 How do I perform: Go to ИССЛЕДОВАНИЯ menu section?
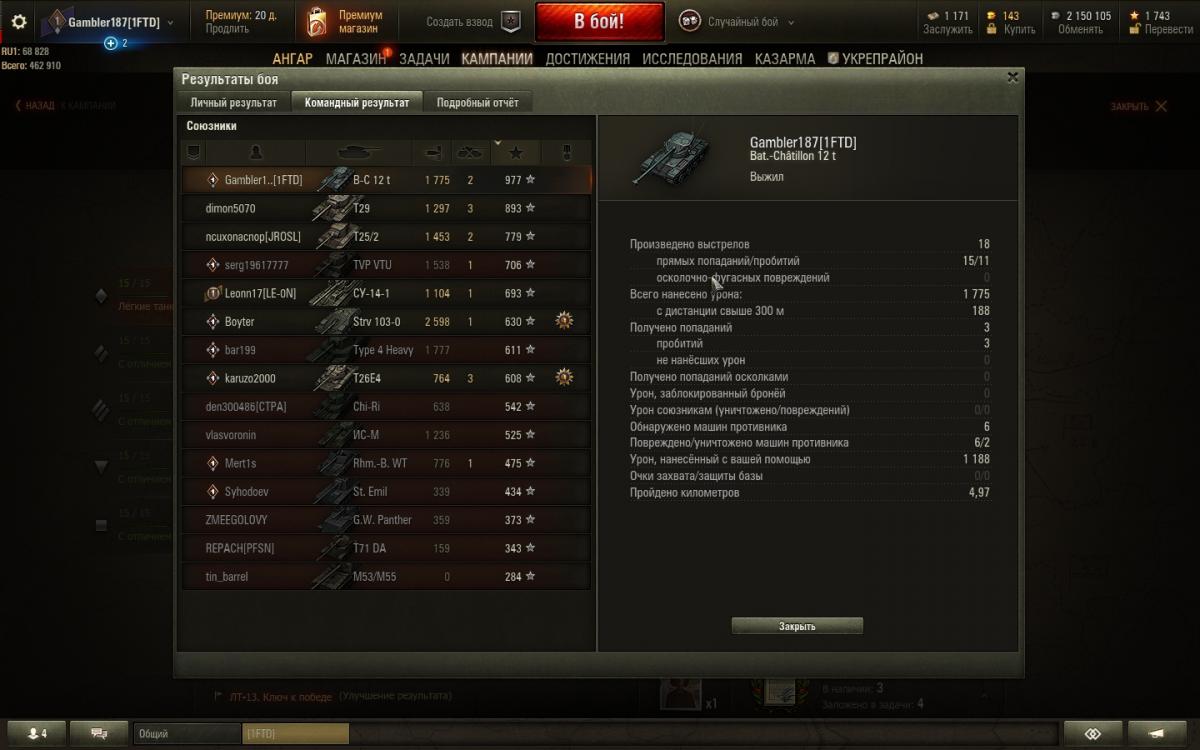[692, 59]
